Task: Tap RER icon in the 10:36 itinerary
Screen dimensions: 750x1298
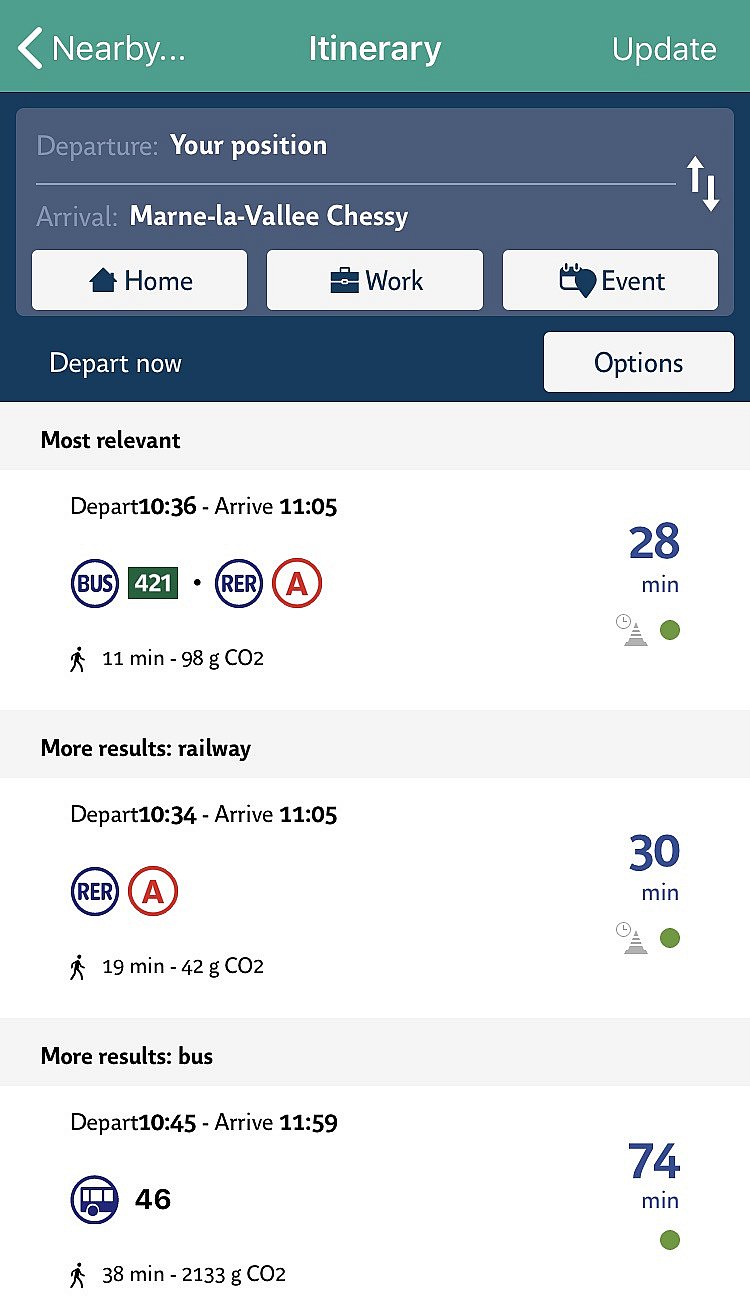Action: (x=239, y=584)
